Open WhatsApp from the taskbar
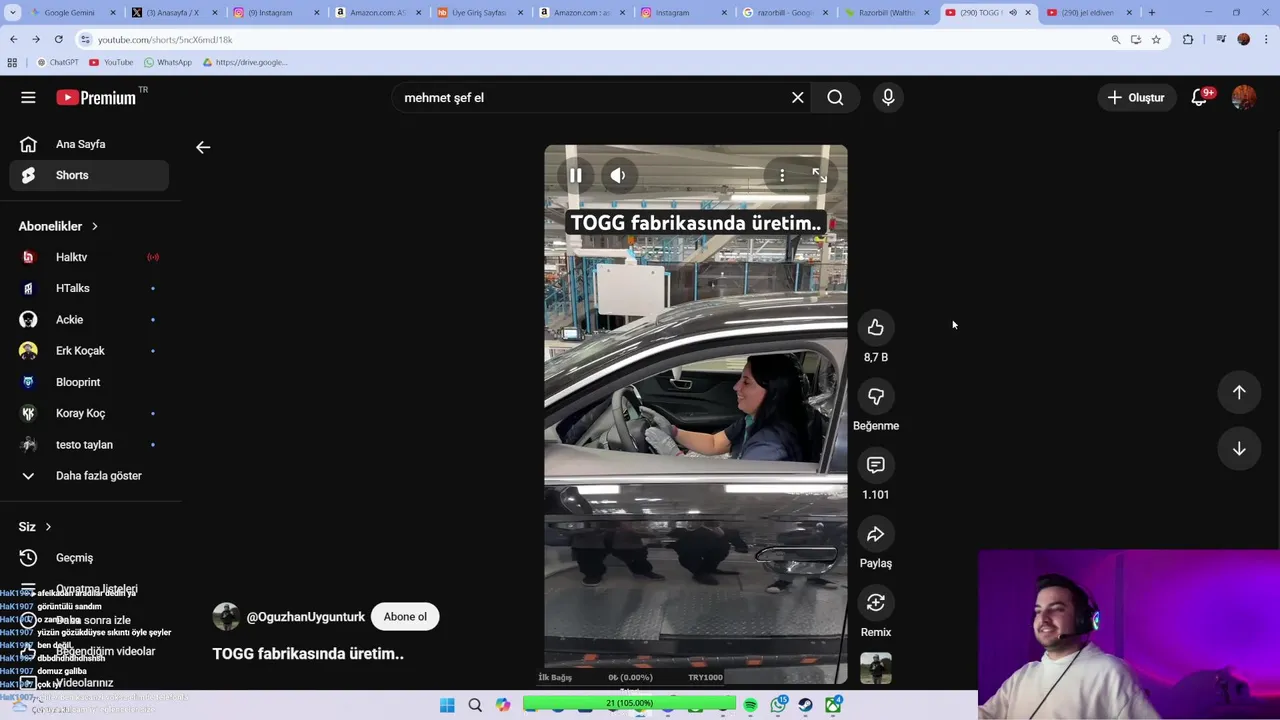 tap(778, 705)
